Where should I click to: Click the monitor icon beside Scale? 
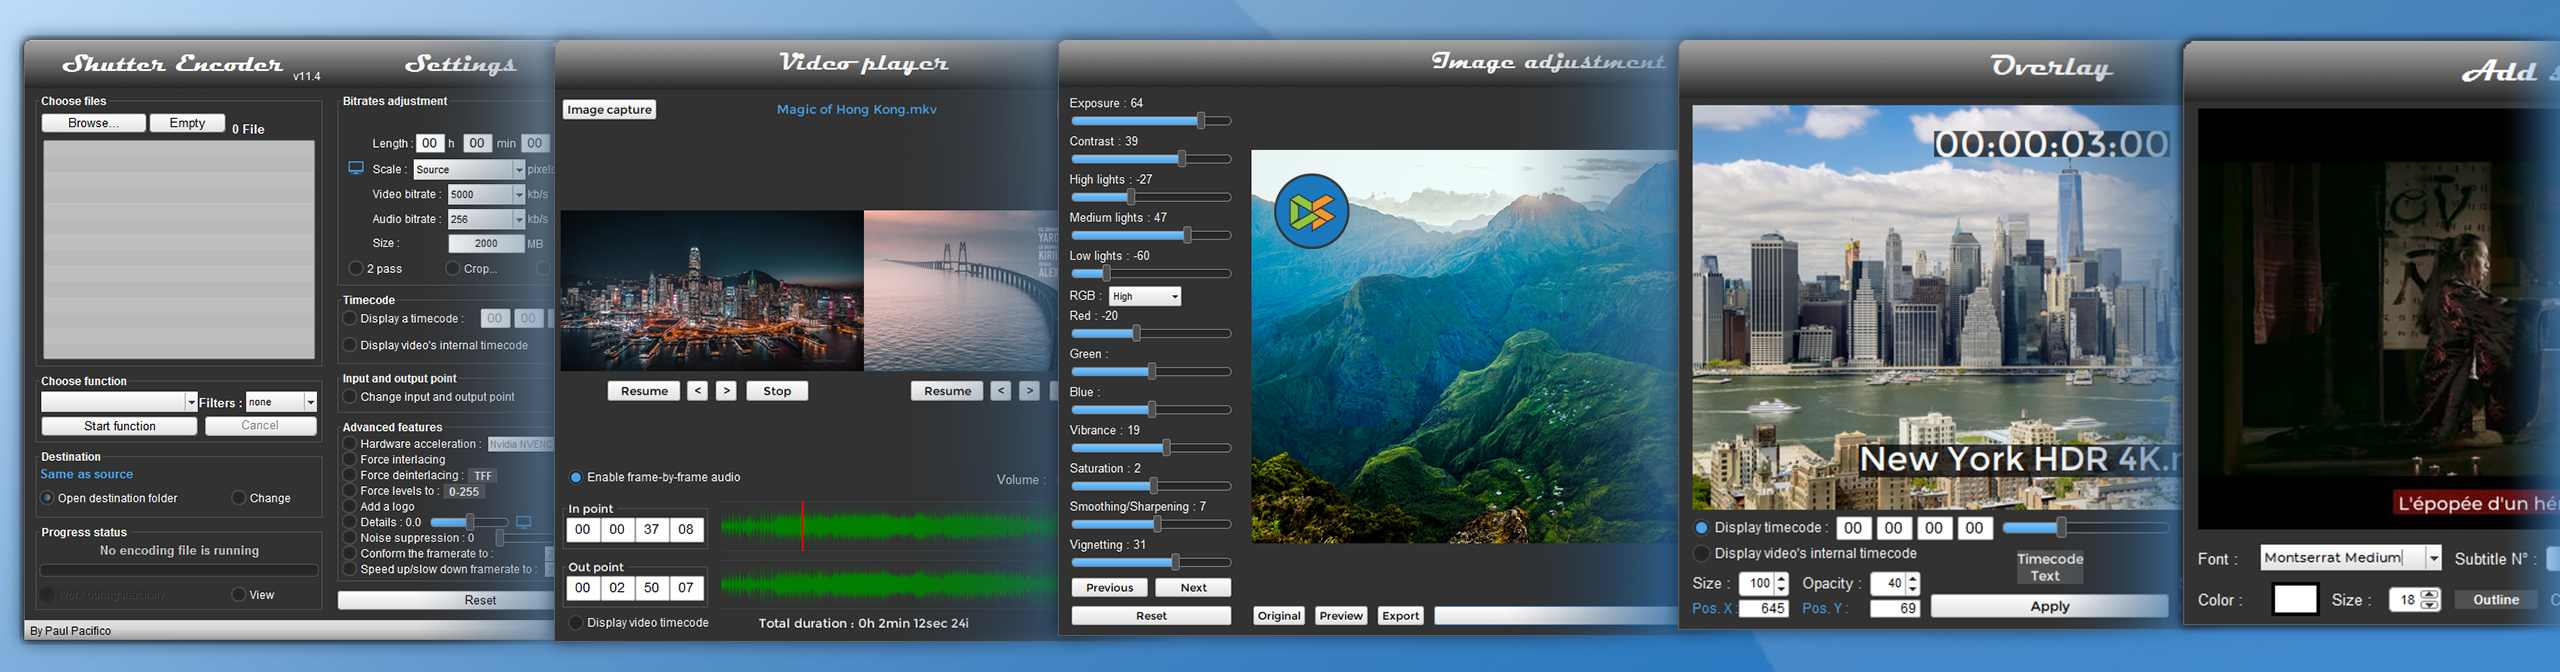[x=356, y=168]
